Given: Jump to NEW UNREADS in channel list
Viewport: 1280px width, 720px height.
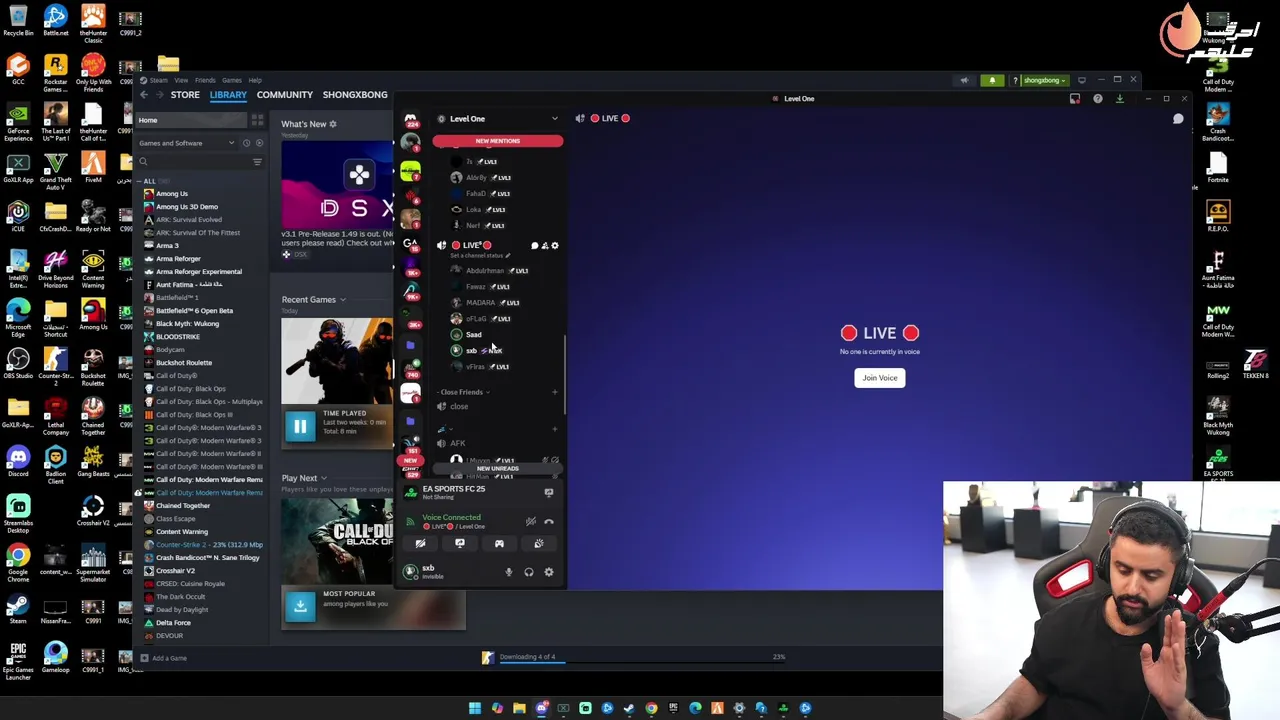Looking at the screenshot, I should point(498,468).
